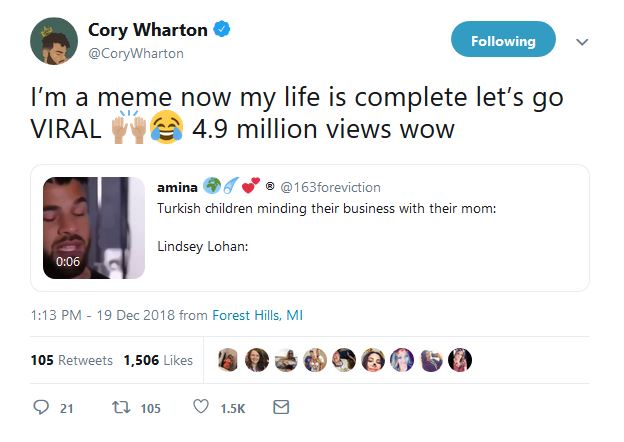Expand the tweet options chevron
Viewport: 624px width, 442px height.
583,41
